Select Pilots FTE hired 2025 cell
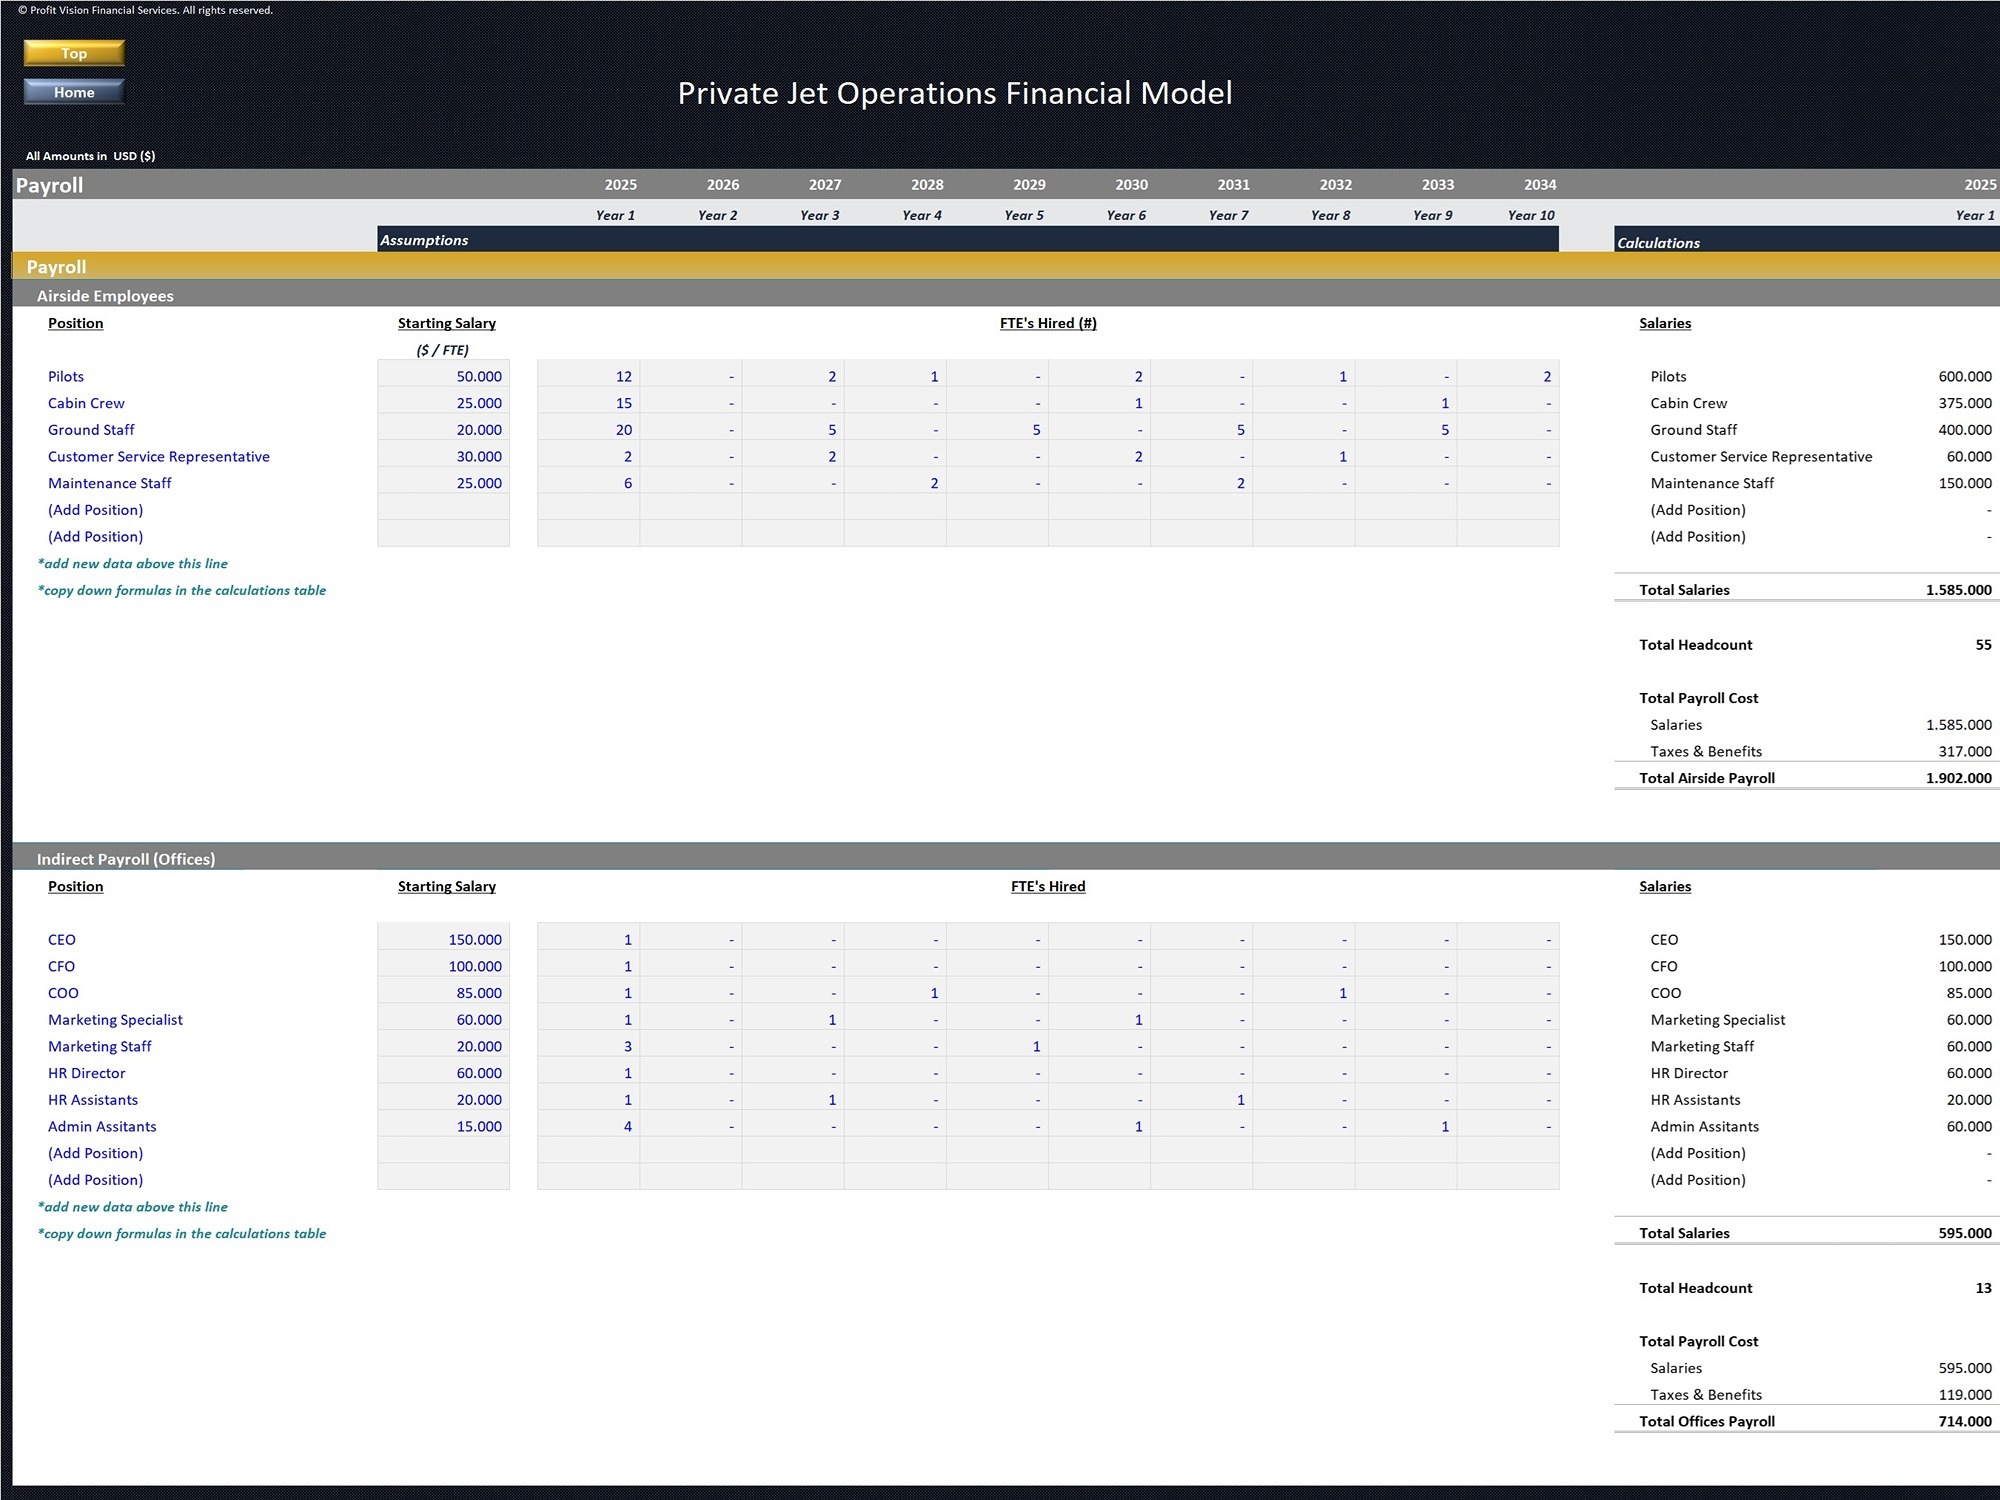The image size is (2000, 1500). 588,376
